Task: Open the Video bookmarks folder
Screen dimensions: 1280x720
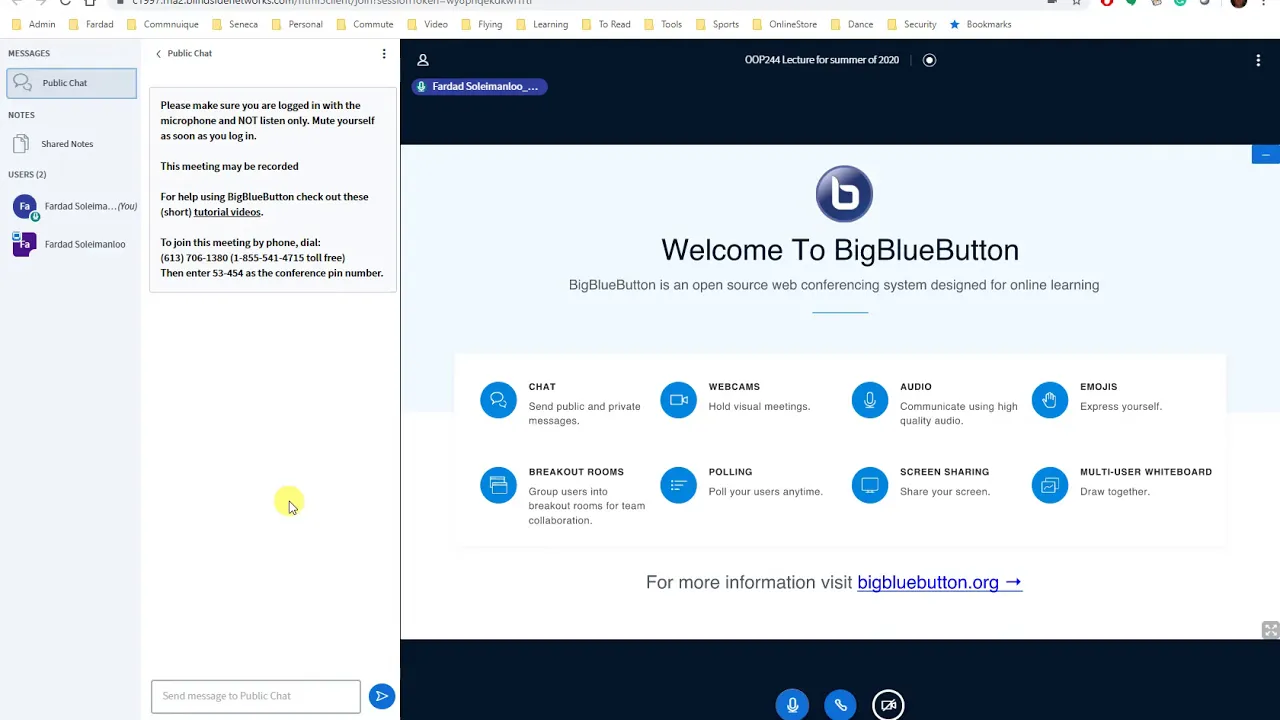Action: click(427, 24)
